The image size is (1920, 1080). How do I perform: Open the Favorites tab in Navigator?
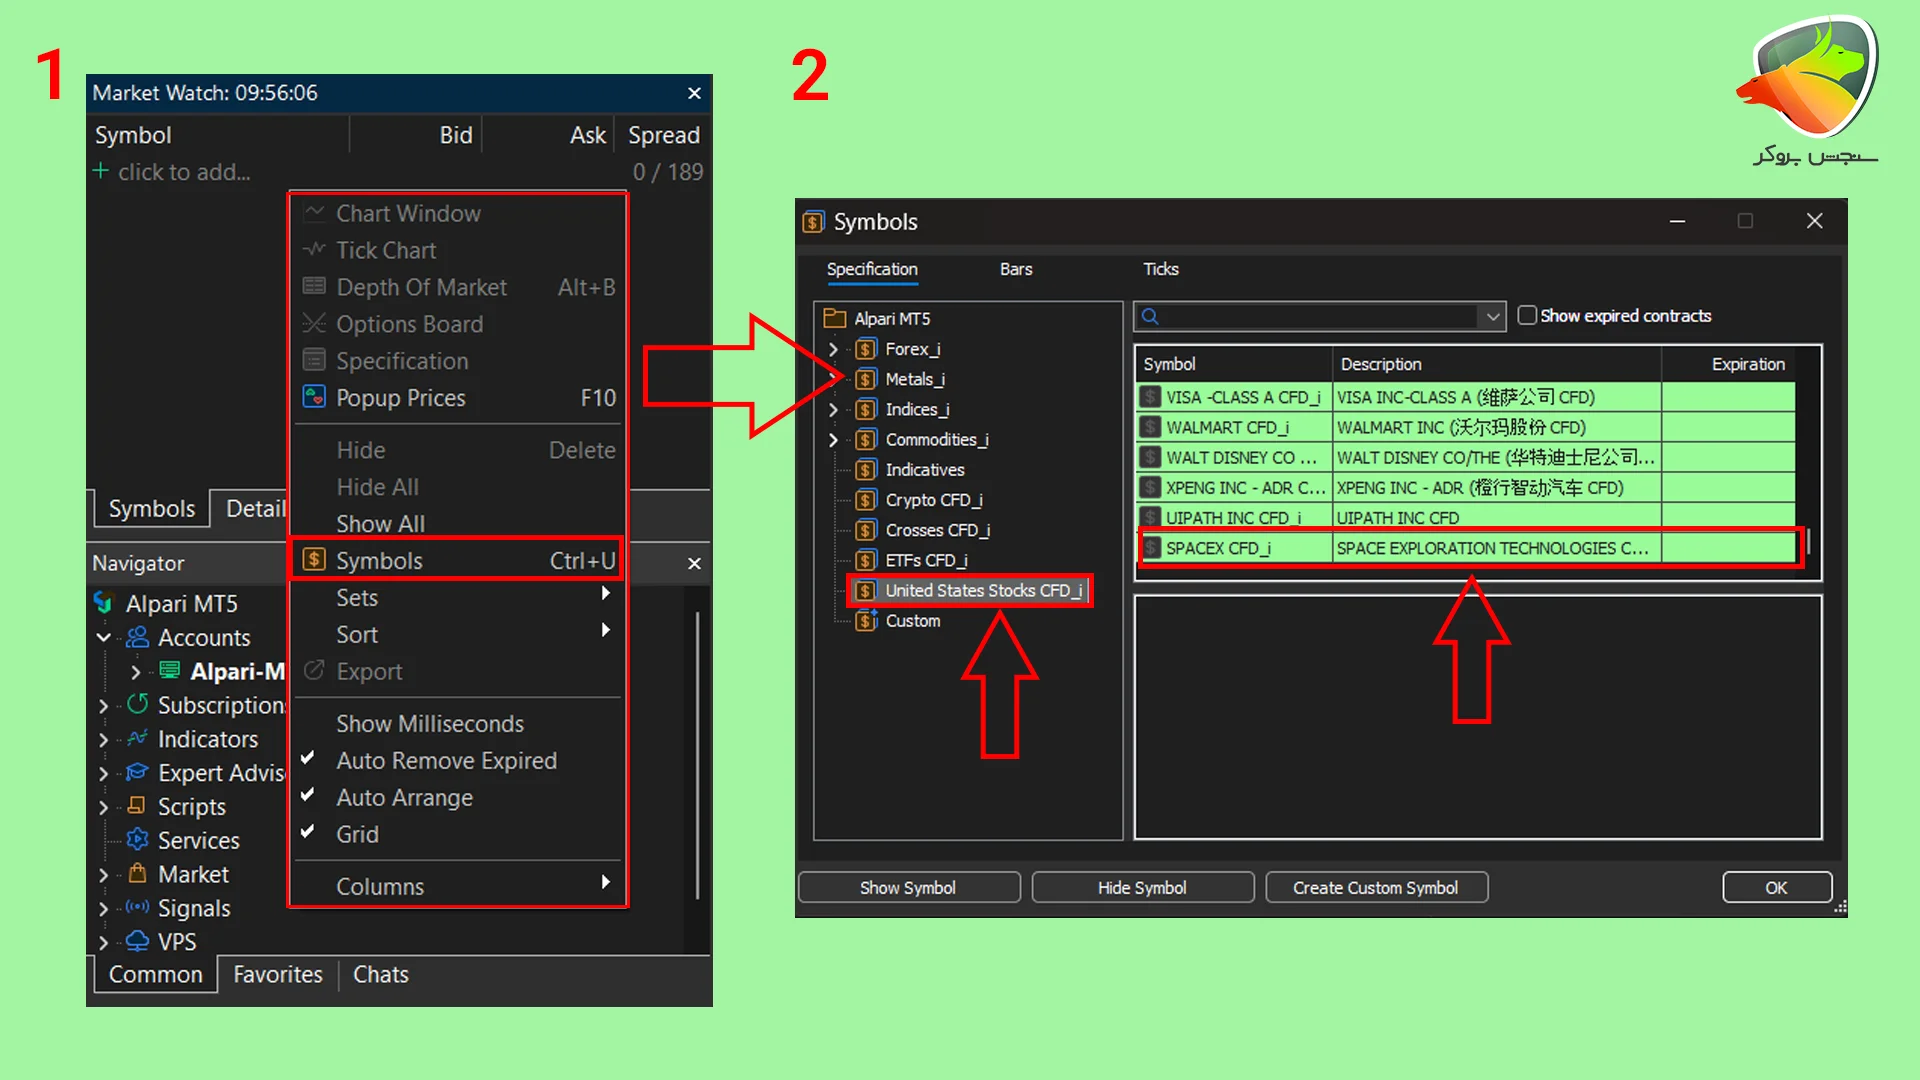(x=278, y=974)
